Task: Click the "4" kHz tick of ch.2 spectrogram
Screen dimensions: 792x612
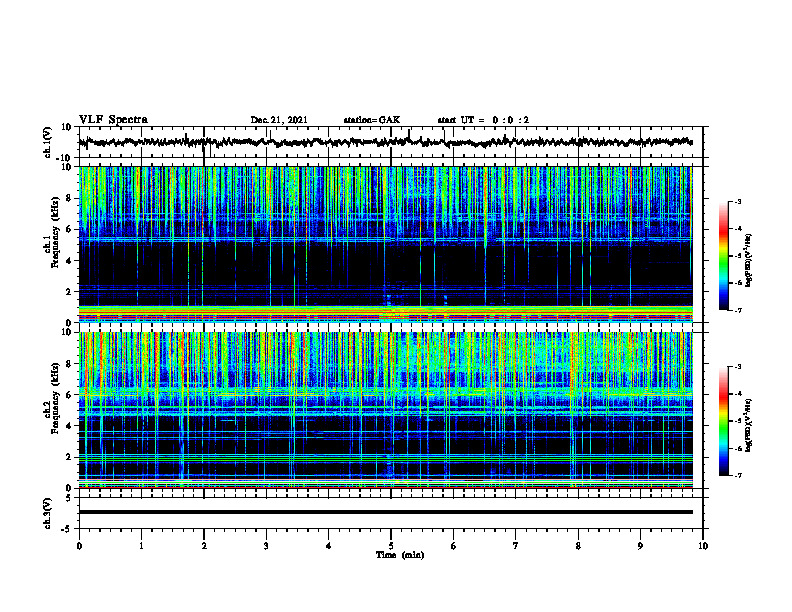Action: (x=69, y=426)
